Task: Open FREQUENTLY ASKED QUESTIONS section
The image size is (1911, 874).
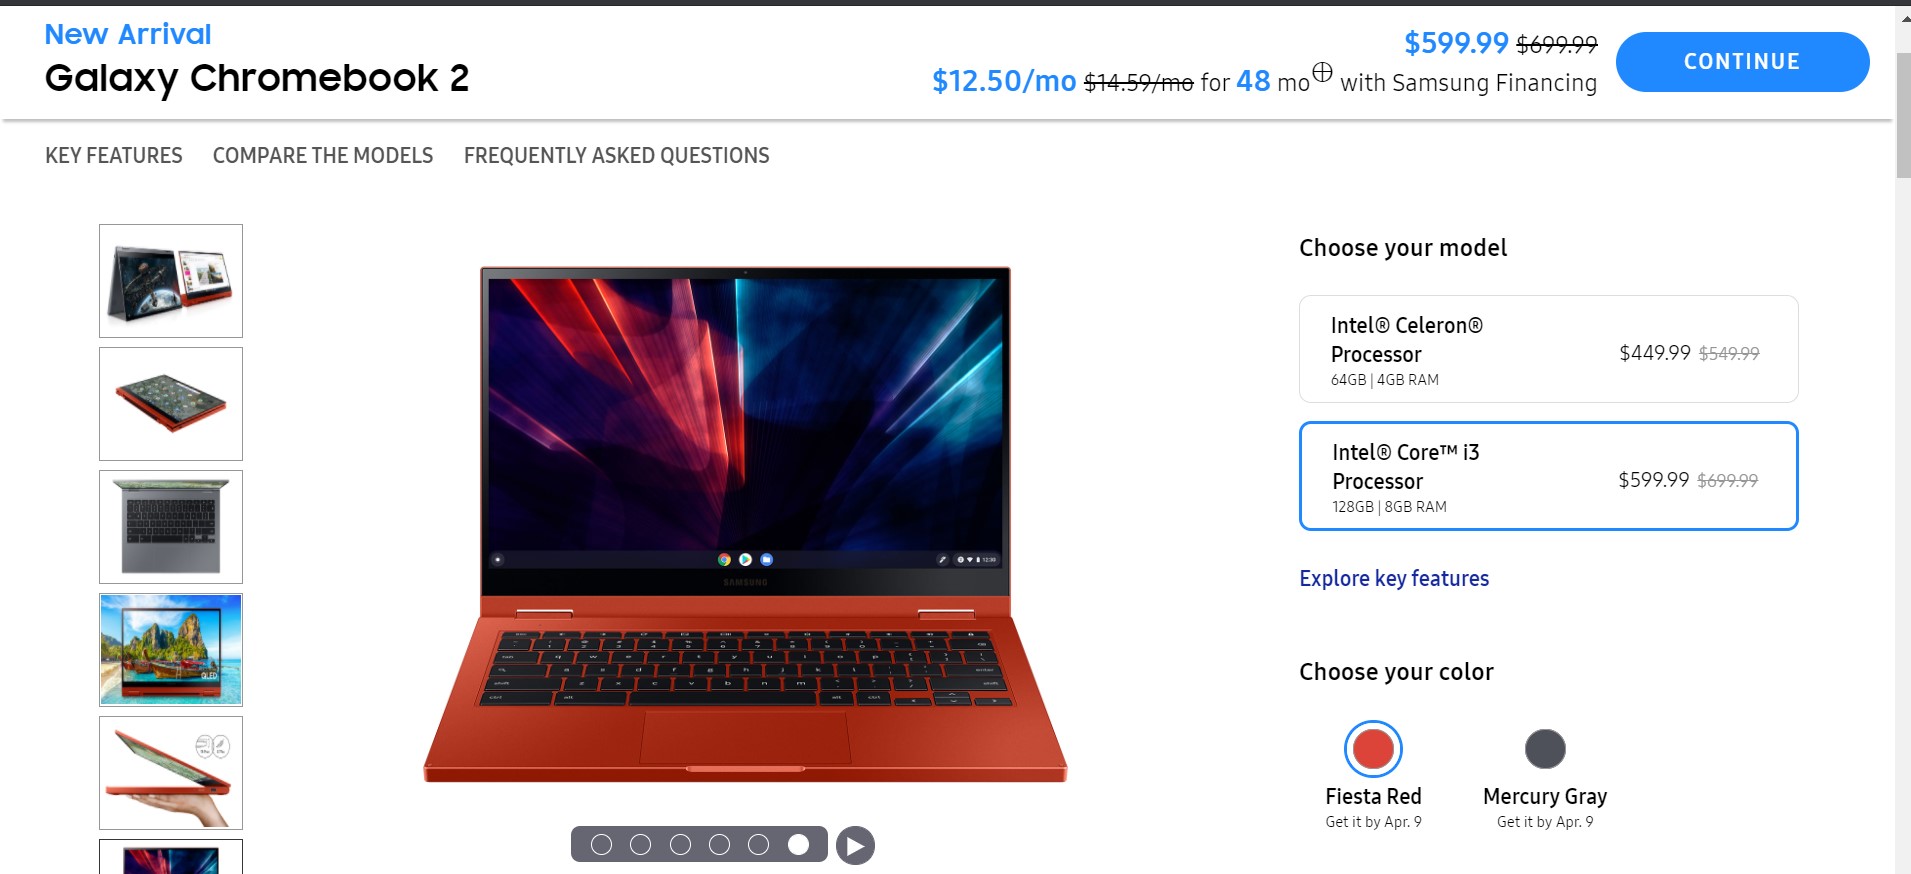Action: click(616, 155)
